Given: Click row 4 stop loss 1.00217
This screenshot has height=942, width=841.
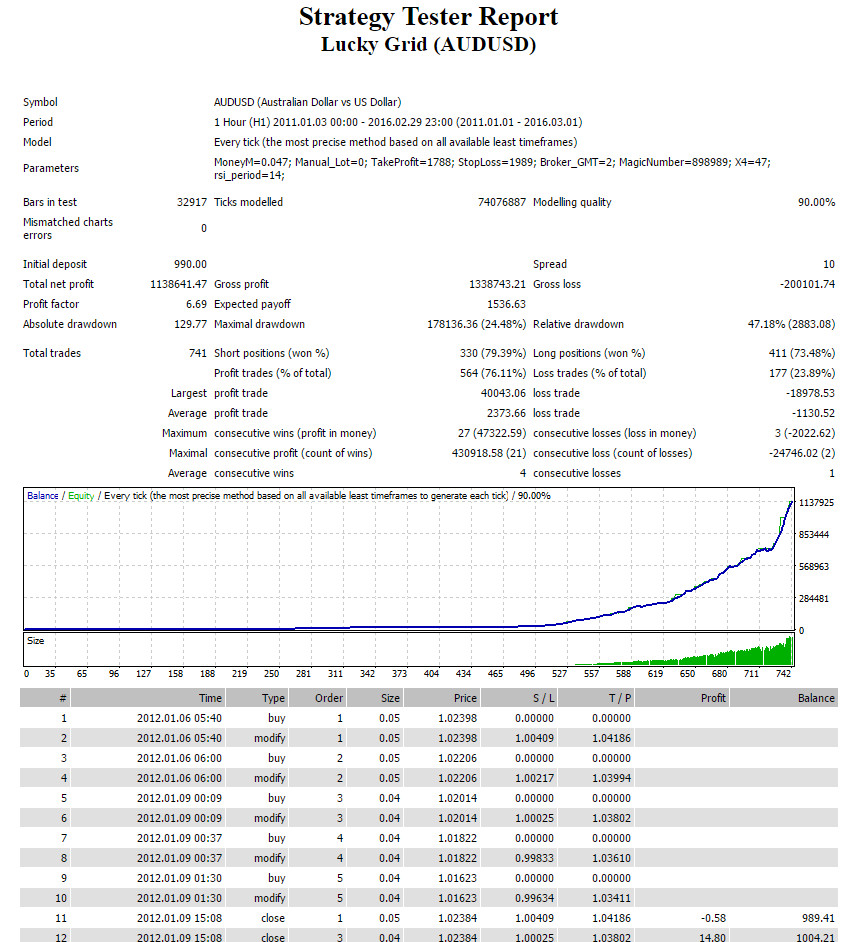Looking at the screenshot, I should point(534,778).
